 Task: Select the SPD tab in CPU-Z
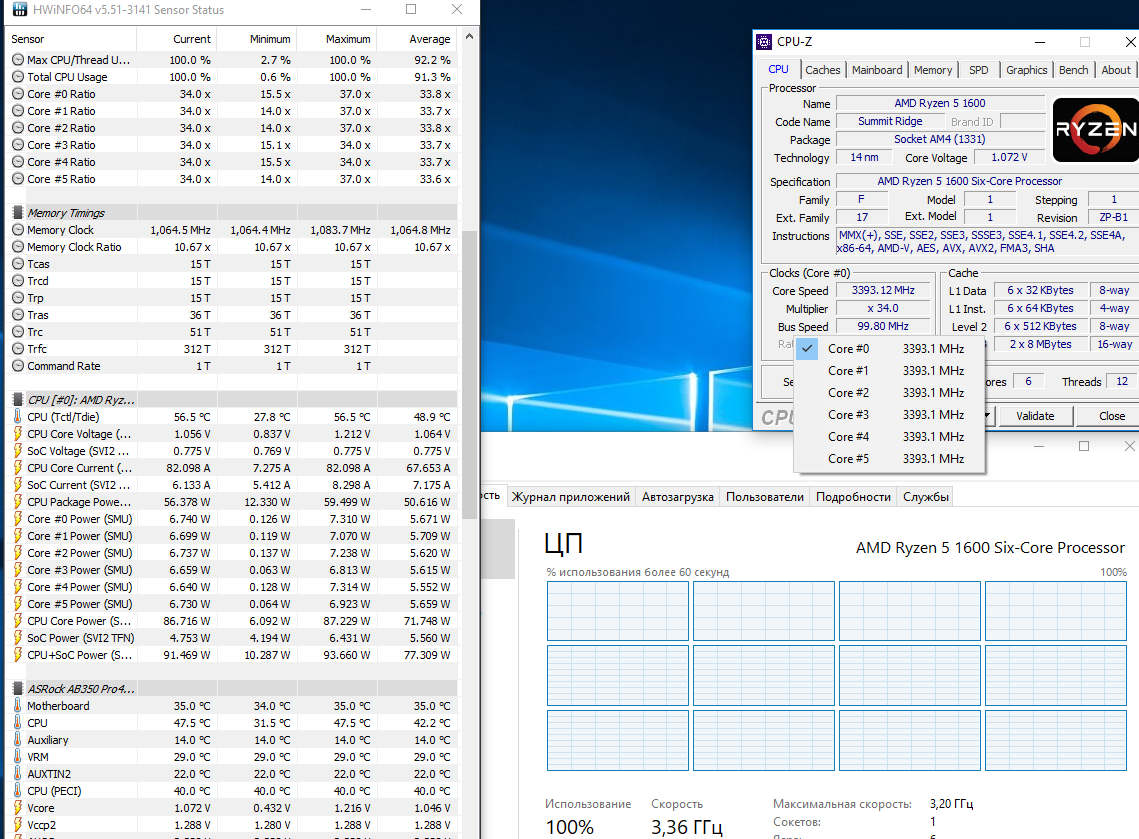click(978, 70)
